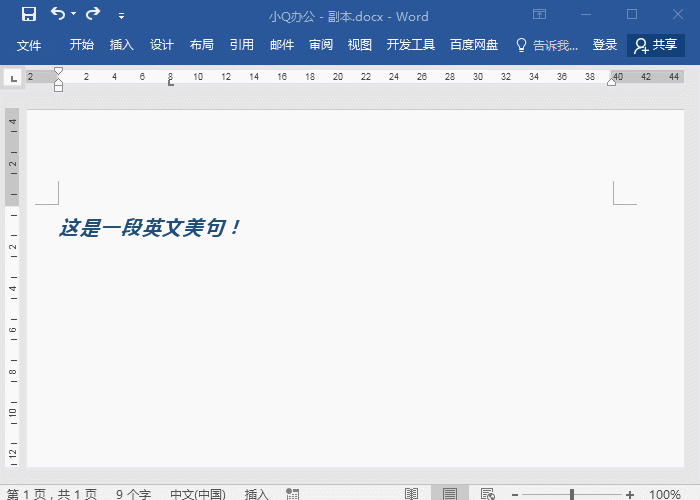Image resolution: width=700 pixels, height=500 pixels.
Task: Click the macro recording icon in status bar
Action: point(292,494)
